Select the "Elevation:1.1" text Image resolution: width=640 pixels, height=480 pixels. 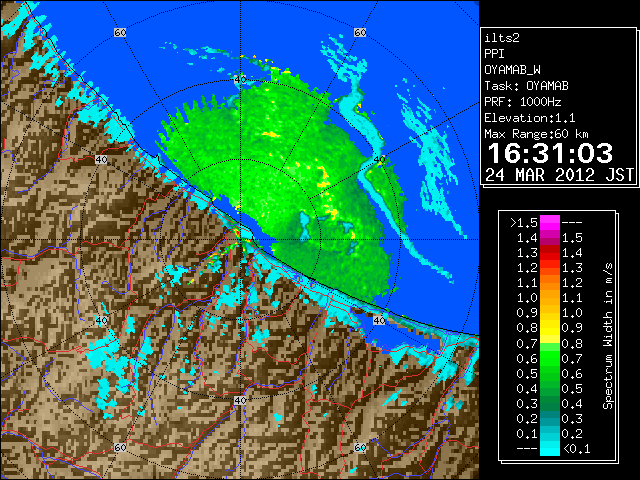click(530, 118)
